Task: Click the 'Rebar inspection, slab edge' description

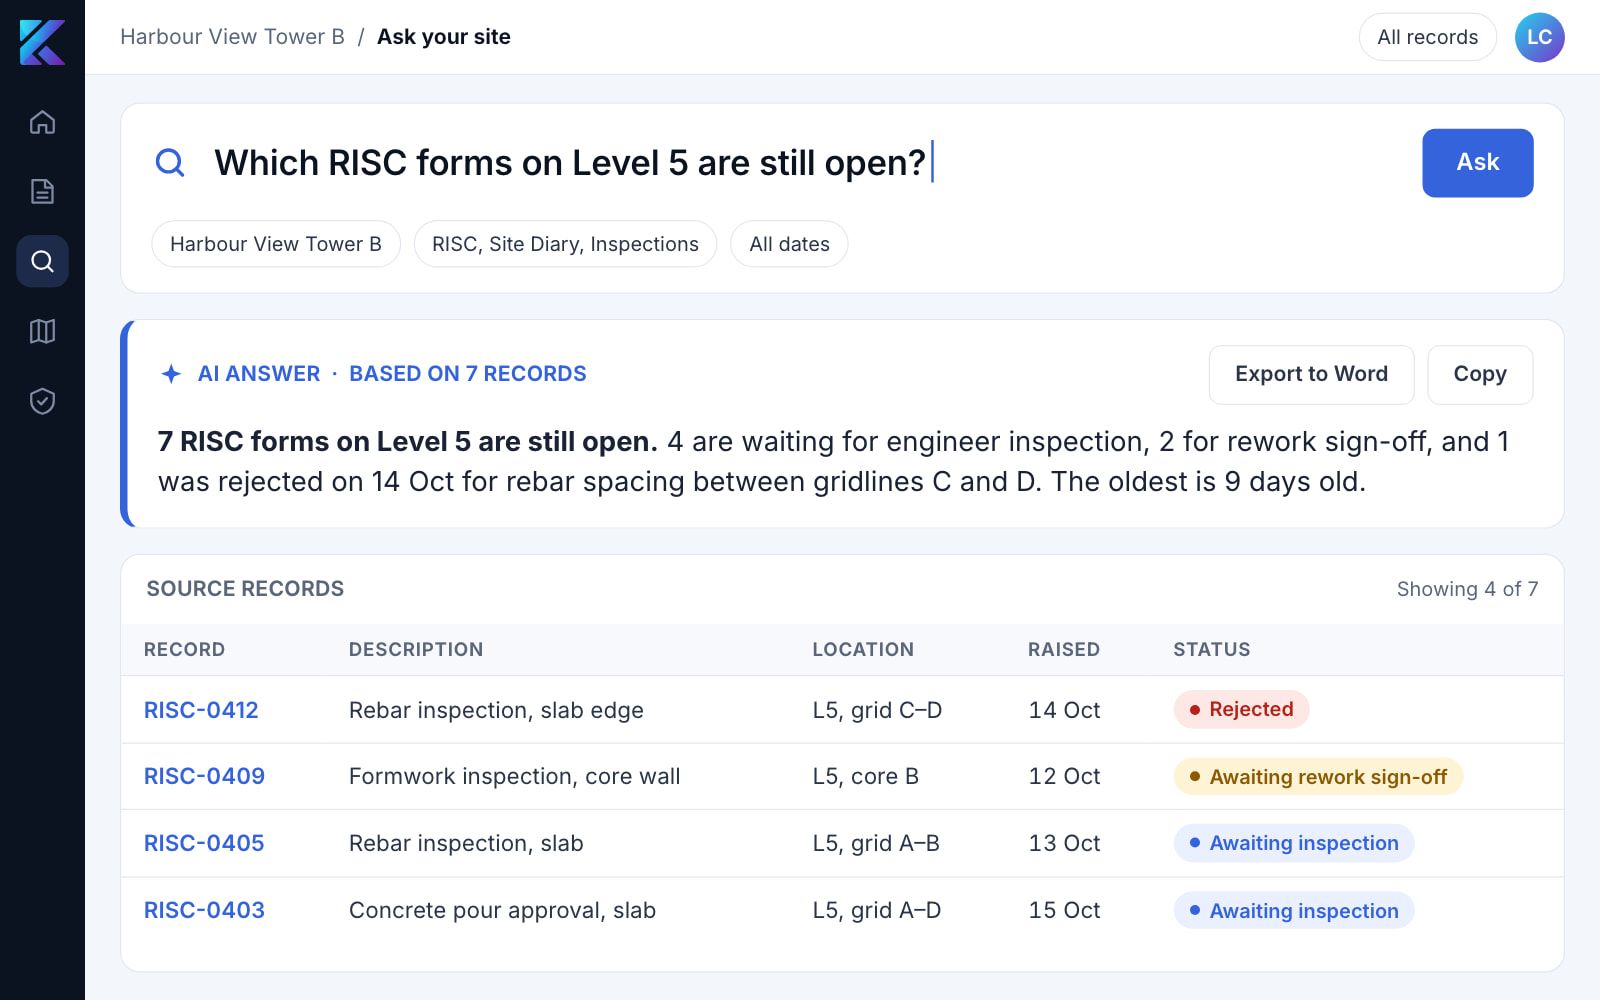Action: (496, 710)
